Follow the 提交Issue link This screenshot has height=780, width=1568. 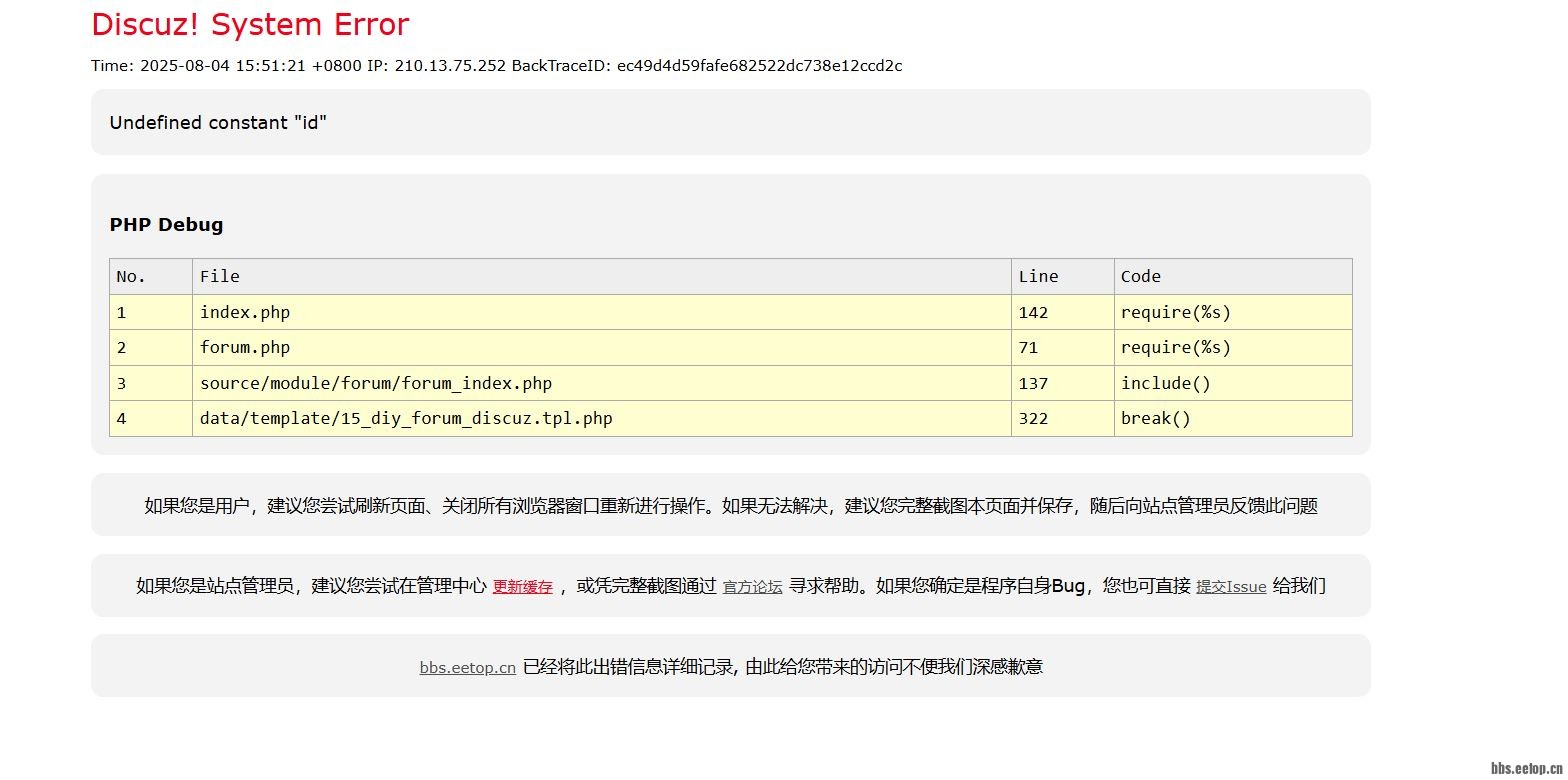(1231, 587)
